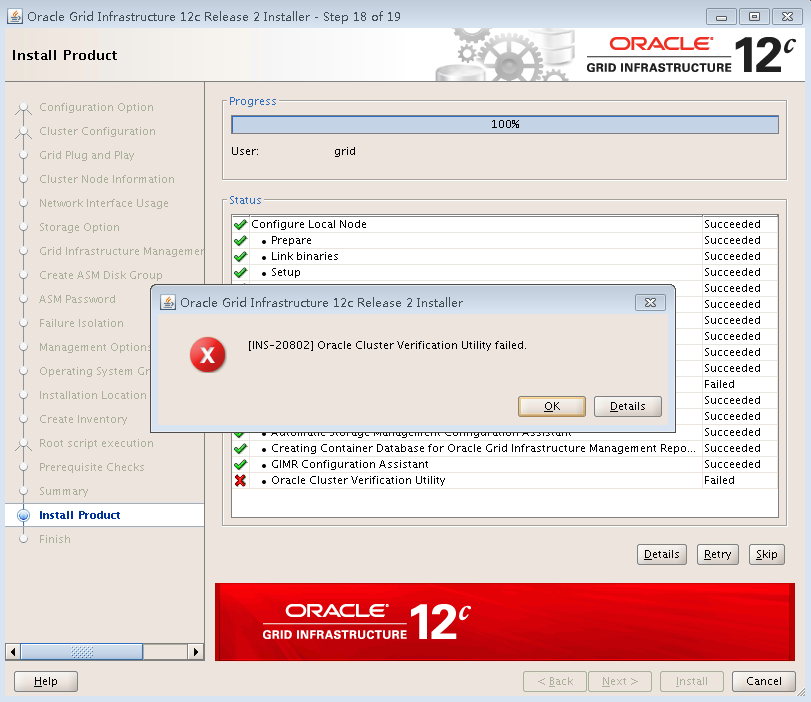Open Details in the error dialog
Viewport: 811px width, 702px height.
628,406
